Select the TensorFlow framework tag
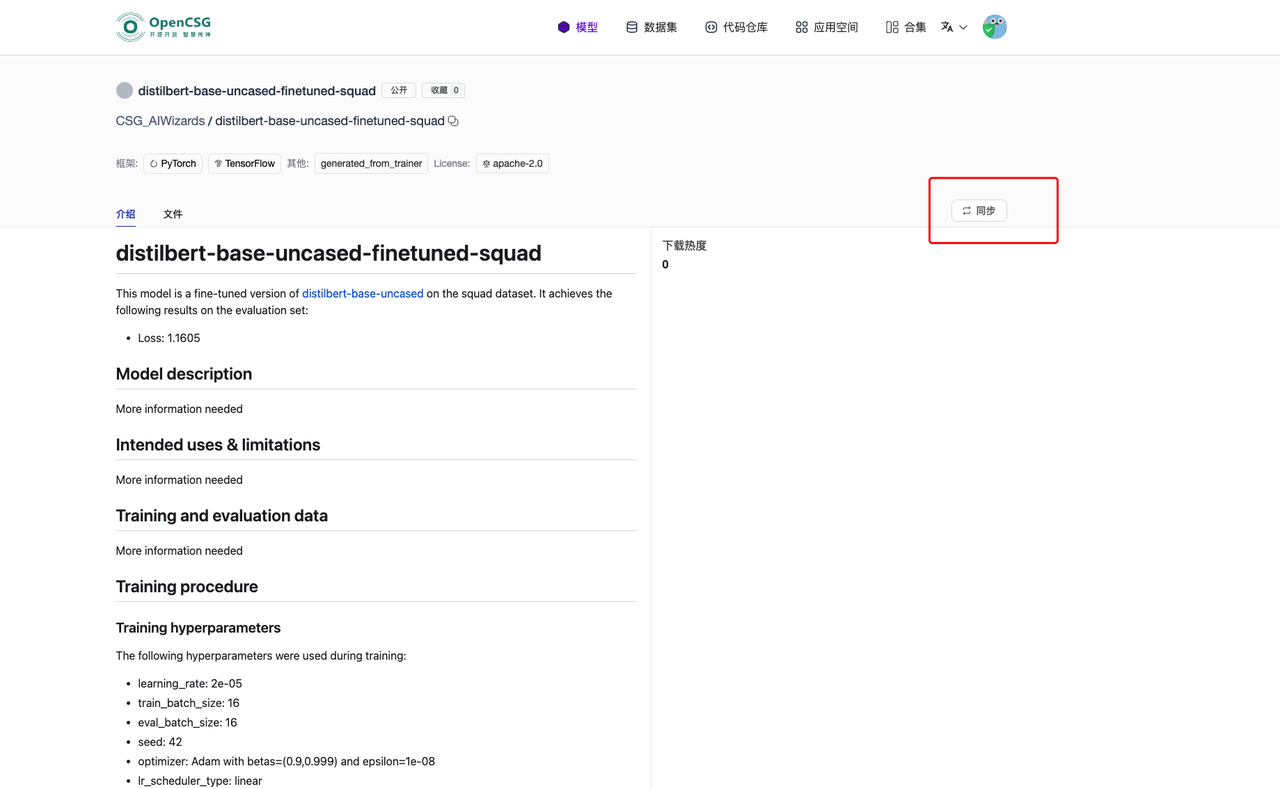Viewport: 1280px width, 789px height. click(244, 163)
